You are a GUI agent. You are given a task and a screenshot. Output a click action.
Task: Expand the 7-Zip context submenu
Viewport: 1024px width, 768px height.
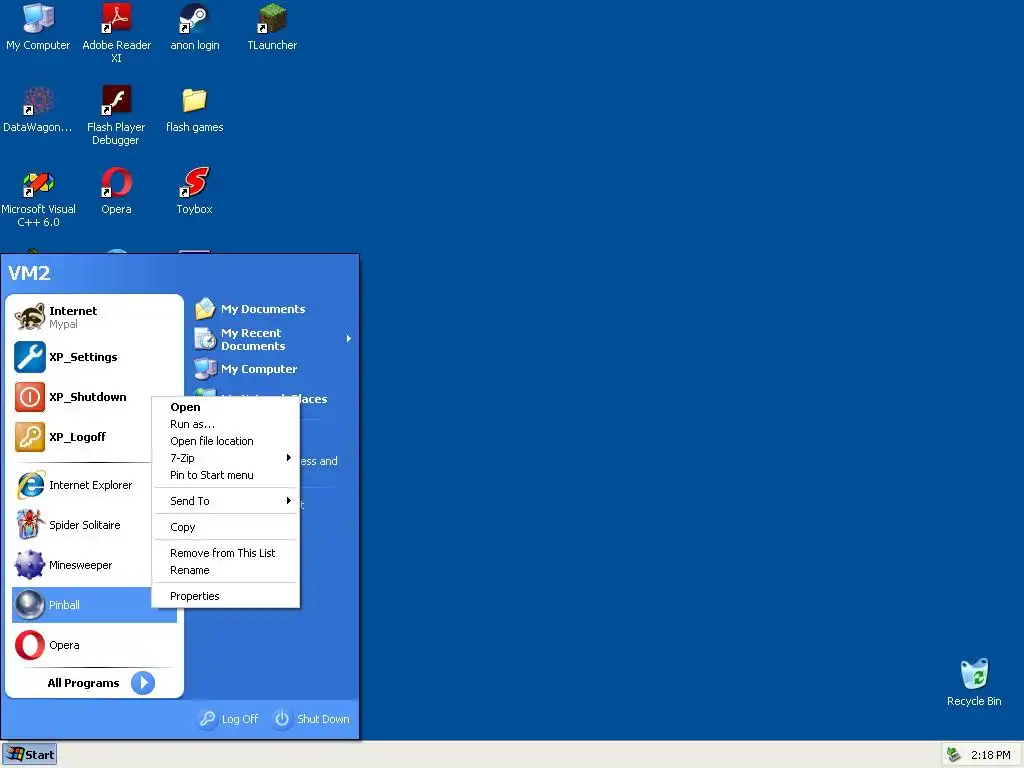click(x=226, y=458)
